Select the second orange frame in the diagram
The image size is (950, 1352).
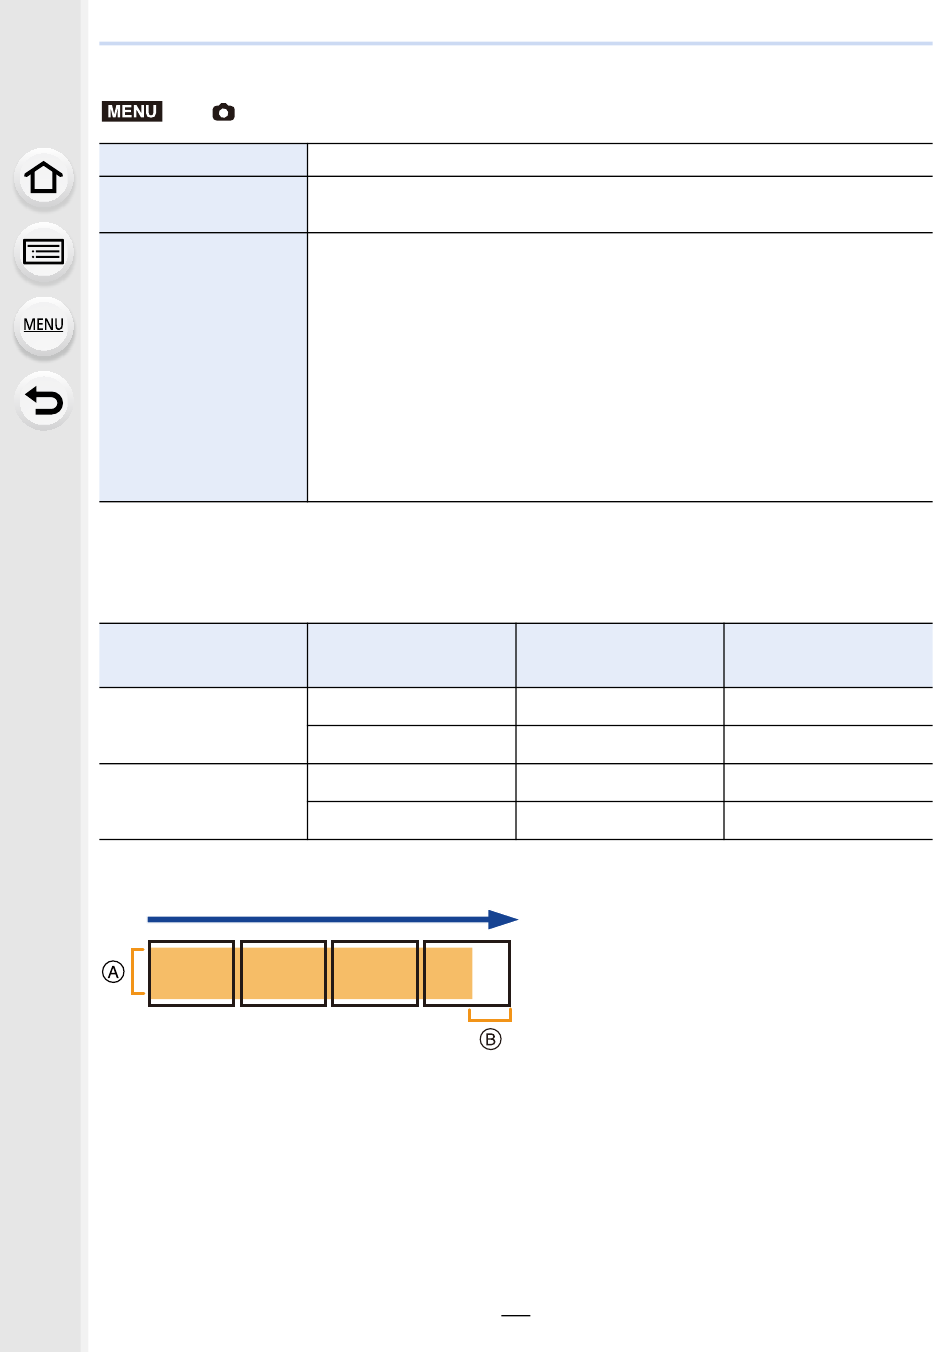[x=283, y=973]
